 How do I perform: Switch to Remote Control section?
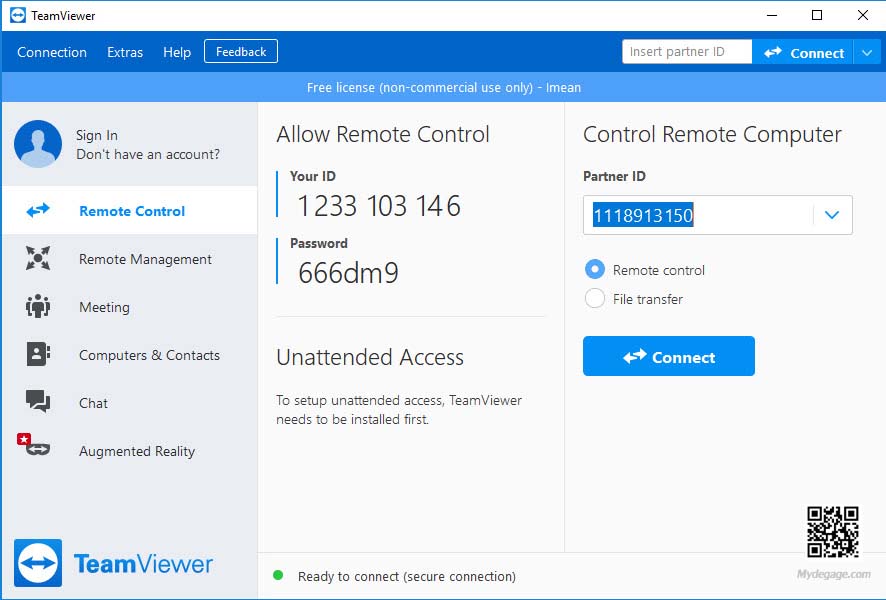[x=130, y=211]
